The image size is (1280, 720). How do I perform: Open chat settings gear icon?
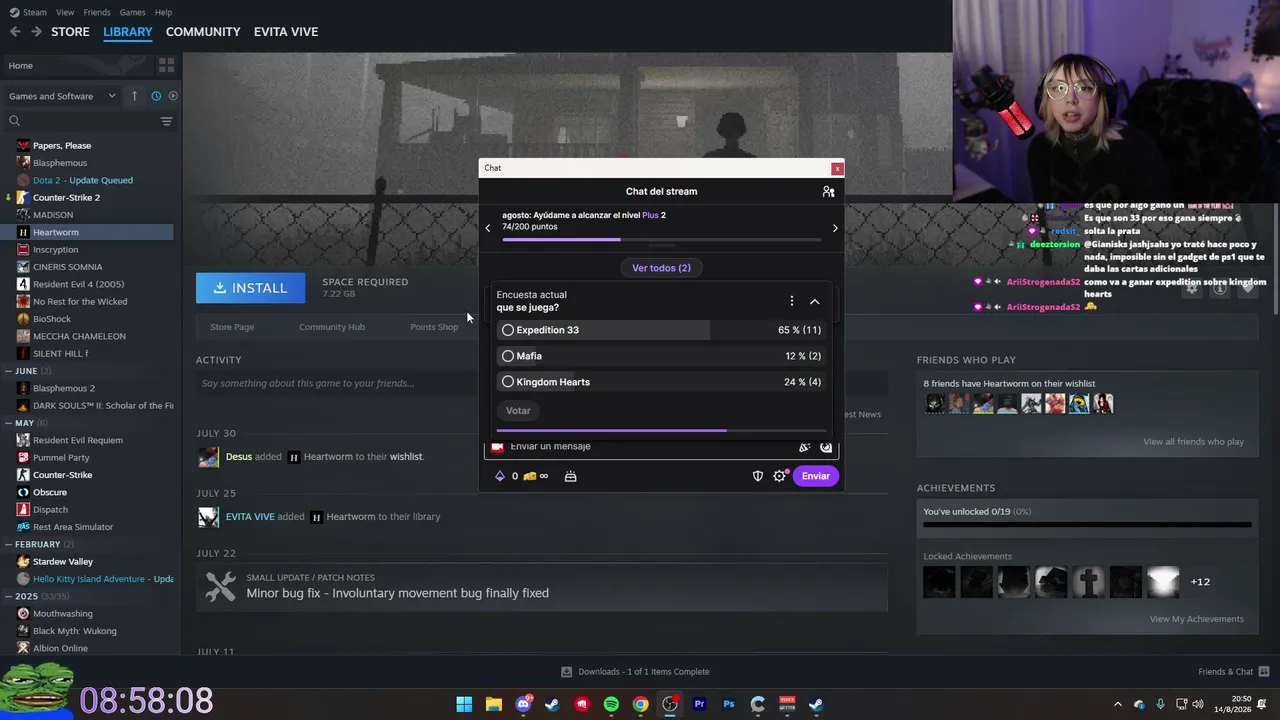coord(780,476)
